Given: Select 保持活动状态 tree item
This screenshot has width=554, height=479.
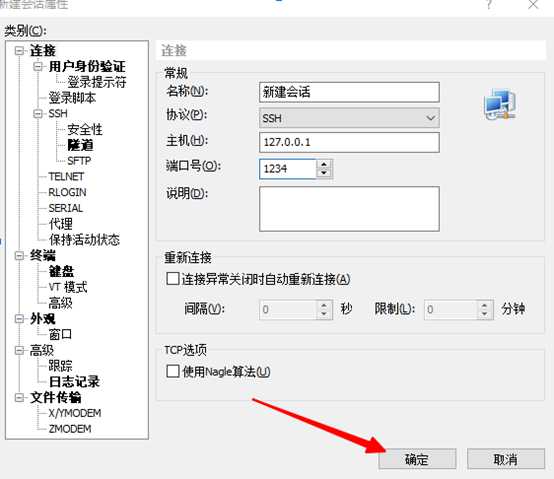Looking at the screenshot, I should pos(84,240).
